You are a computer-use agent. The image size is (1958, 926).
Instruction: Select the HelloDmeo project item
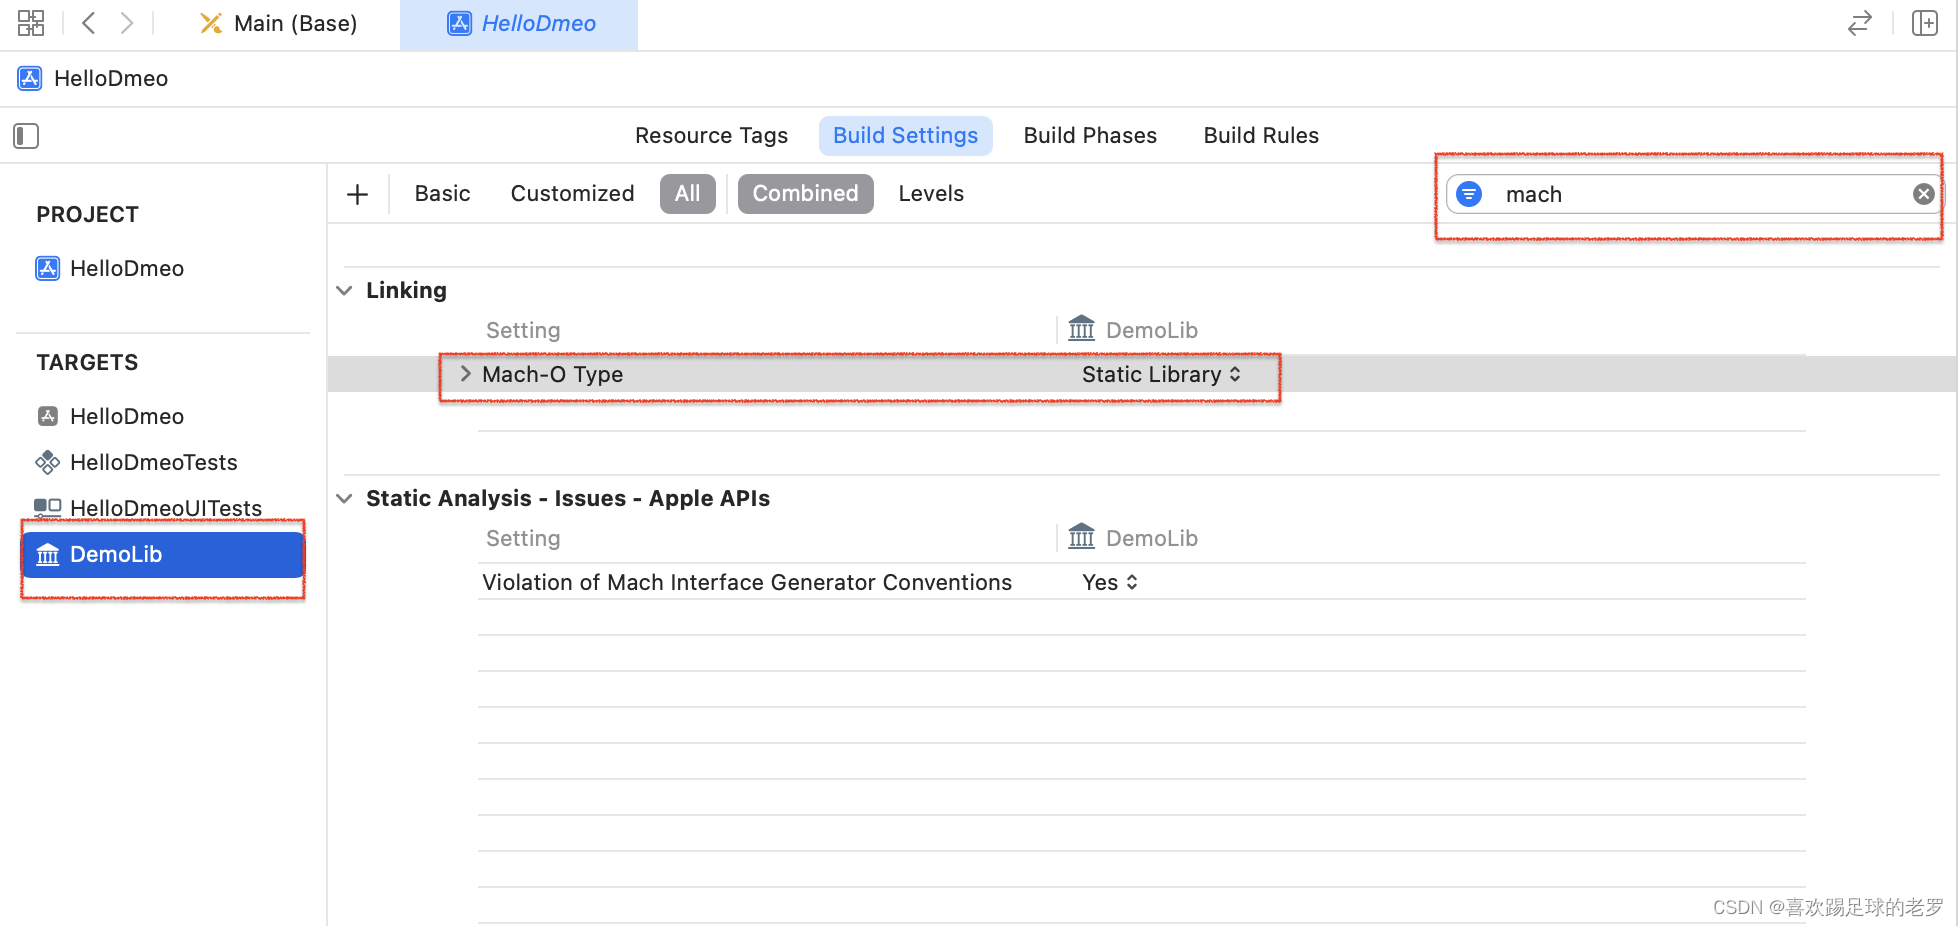pyautogui.click(x=110, y=268)
